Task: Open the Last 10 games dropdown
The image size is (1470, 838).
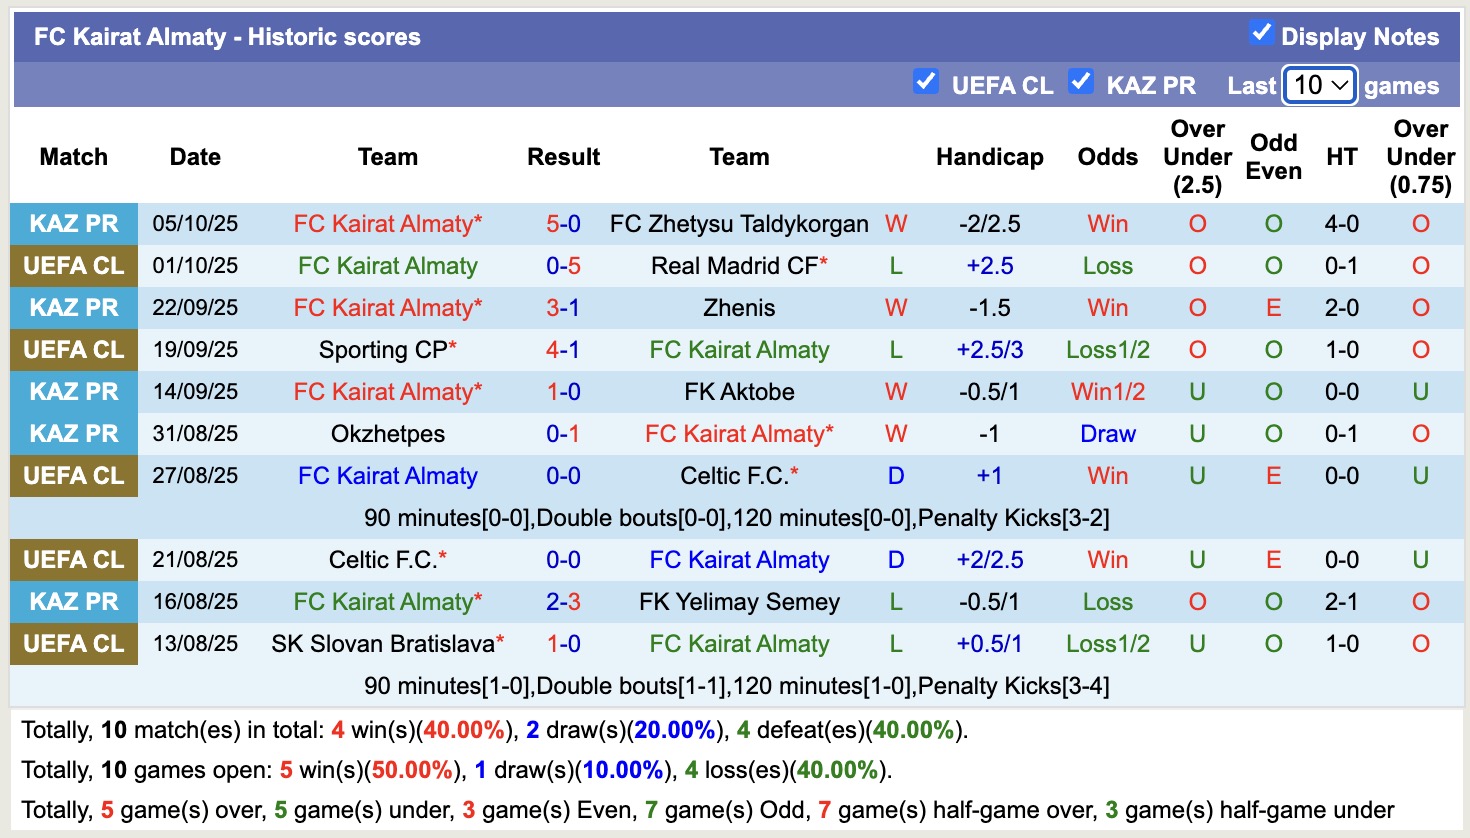Action: pos(1319,85)
